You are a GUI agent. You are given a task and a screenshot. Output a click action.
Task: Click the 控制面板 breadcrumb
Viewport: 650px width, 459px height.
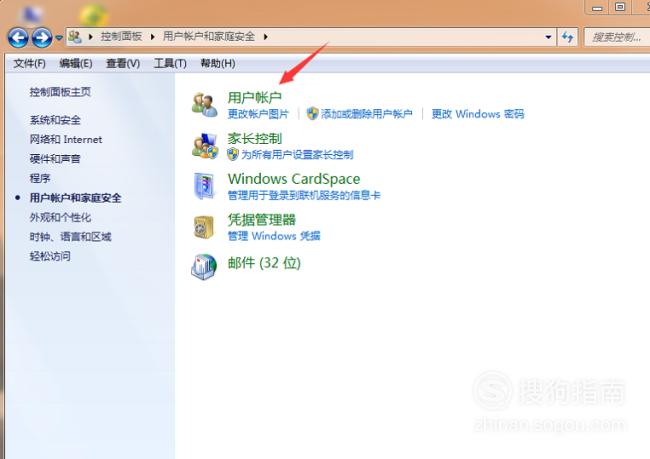pyautogui.click(x=121, y=36)
